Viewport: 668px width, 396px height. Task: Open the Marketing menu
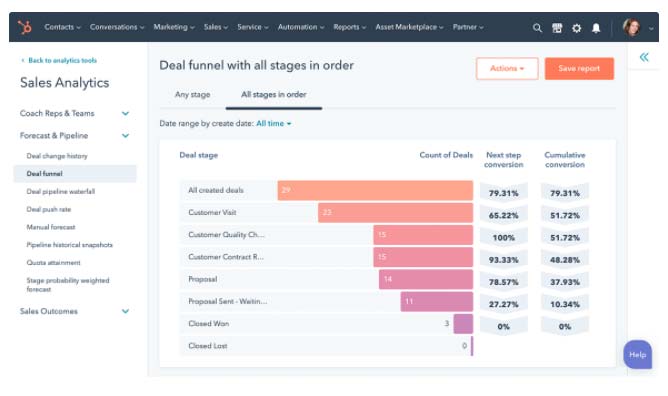coord(174,27)
